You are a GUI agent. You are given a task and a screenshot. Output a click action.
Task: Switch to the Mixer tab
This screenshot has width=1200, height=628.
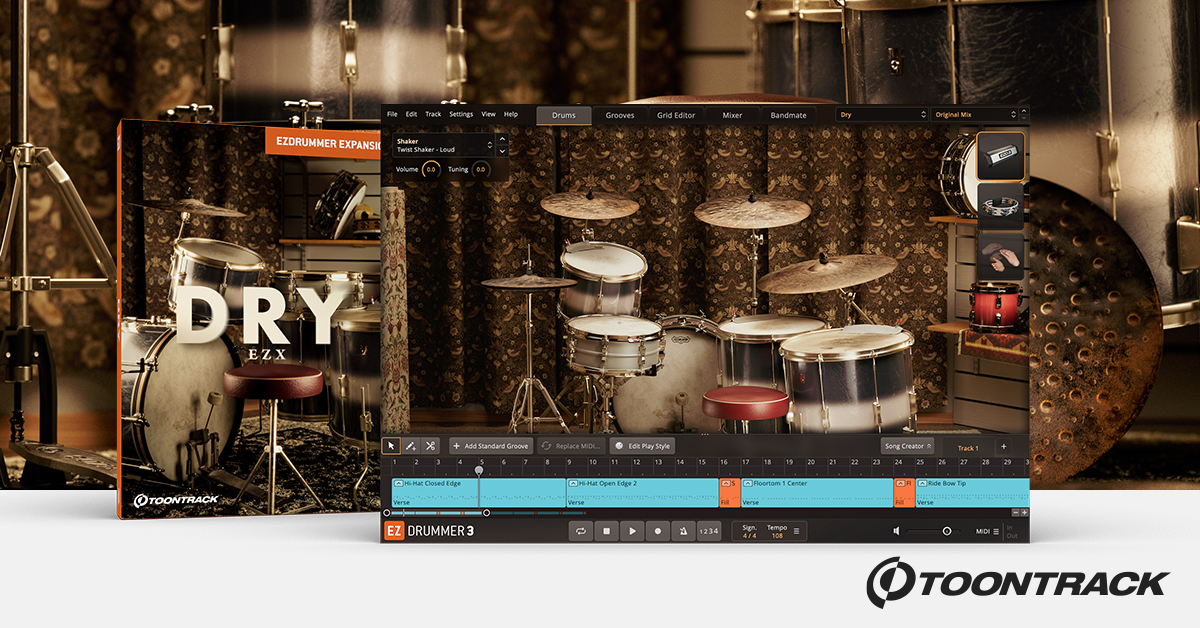732,115
